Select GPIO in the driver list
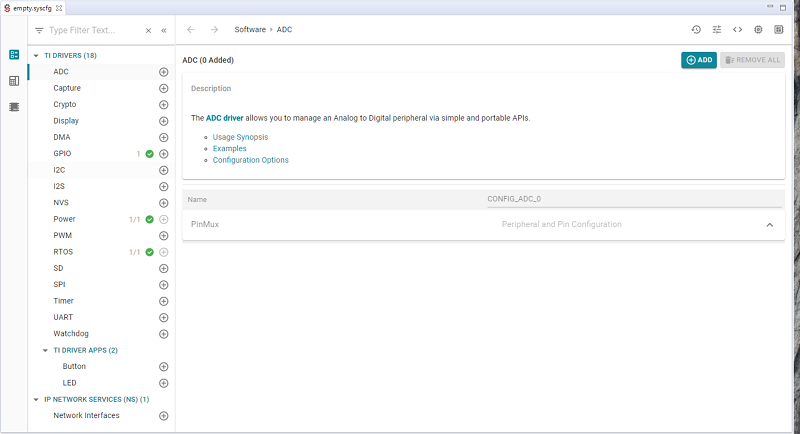 [62, 154]
